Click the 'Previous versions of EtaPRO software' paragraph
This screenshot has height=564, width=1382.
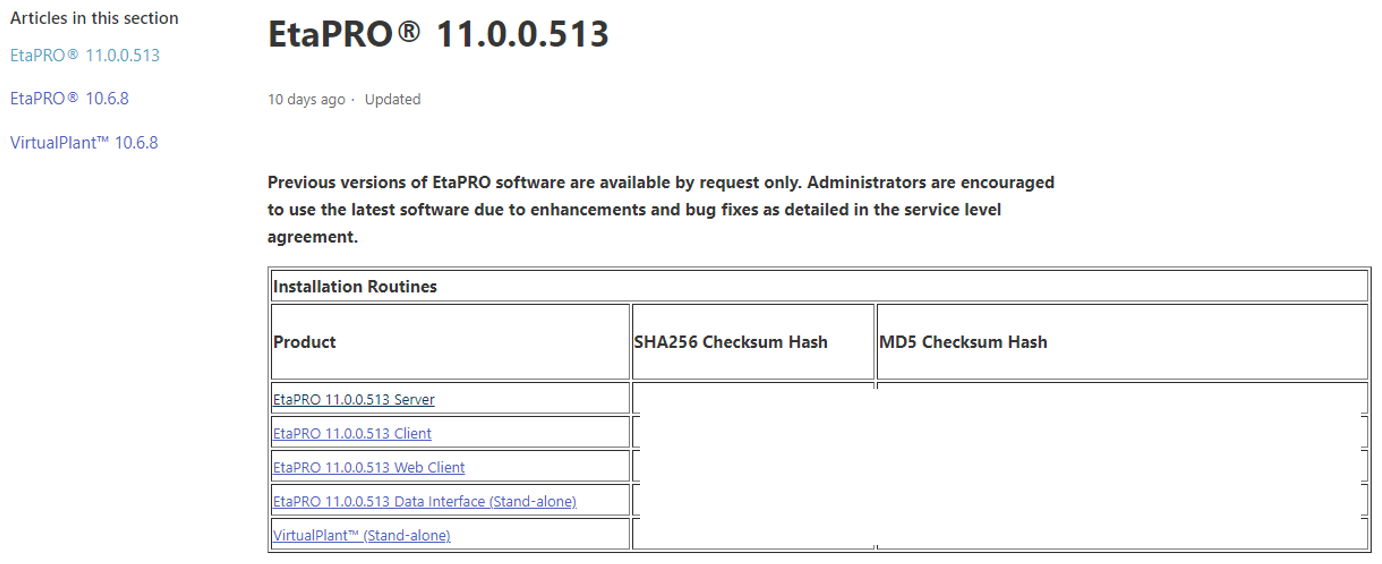tap(661, 210)
